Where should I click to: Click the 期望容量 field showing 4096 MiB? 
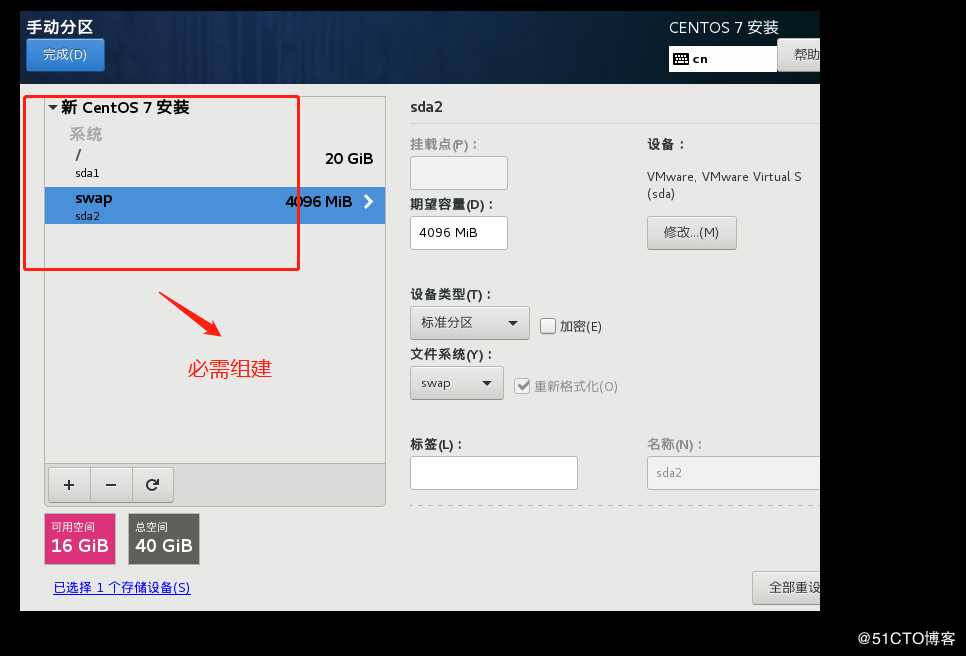click(459, 233)
